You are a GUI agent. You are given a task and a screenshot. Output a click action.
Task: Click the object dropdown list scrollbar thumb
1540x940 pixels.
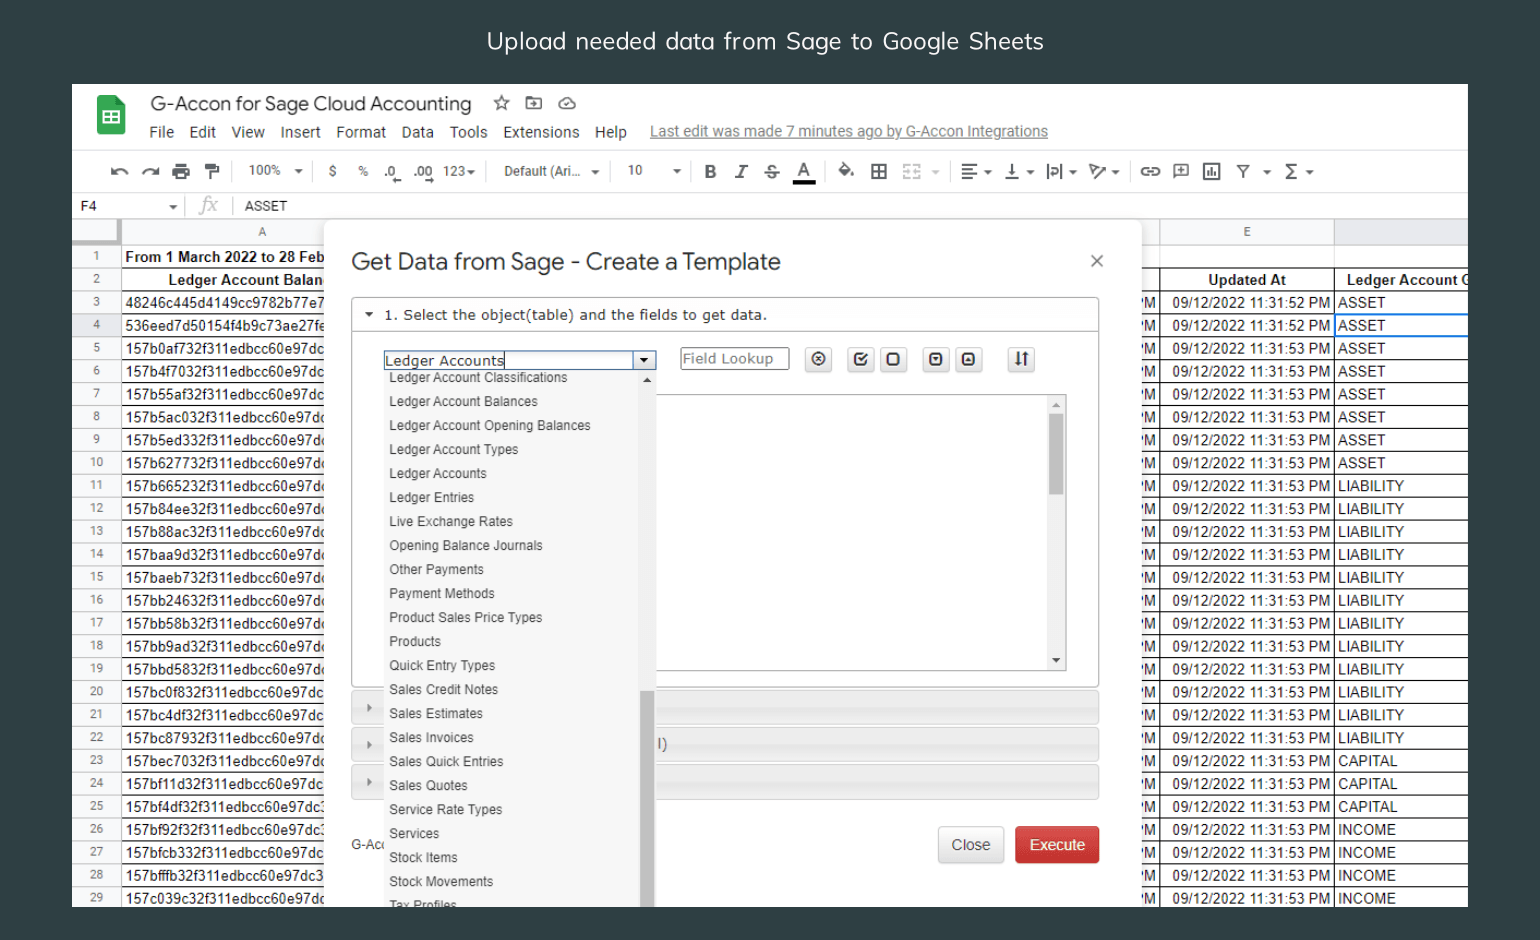(647, 798)
